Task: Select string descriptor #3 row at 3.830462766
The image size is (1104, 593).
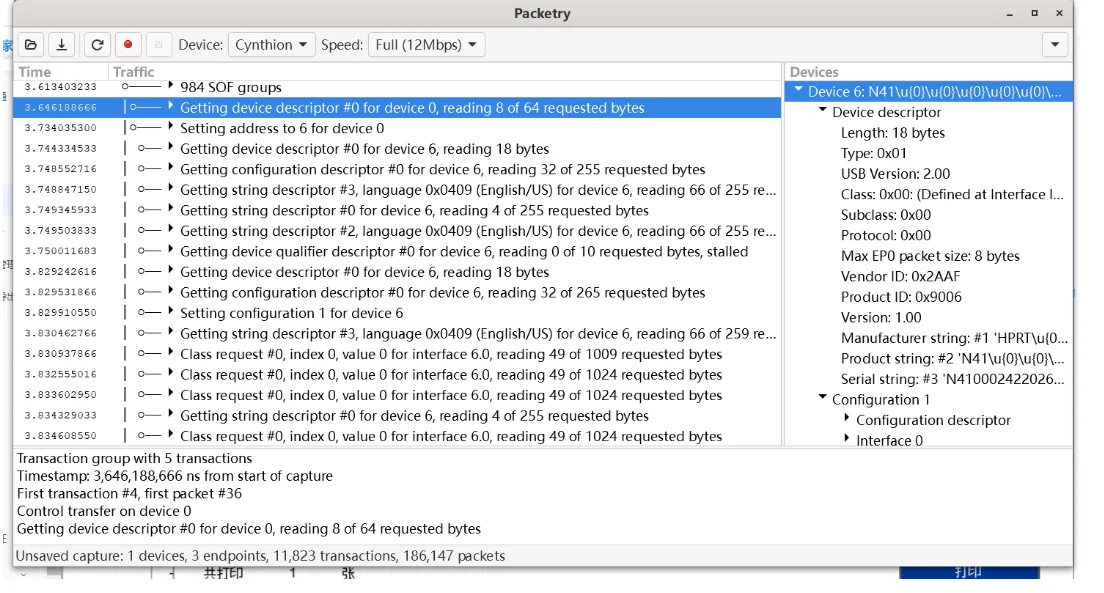Action: tap(397, 333)
